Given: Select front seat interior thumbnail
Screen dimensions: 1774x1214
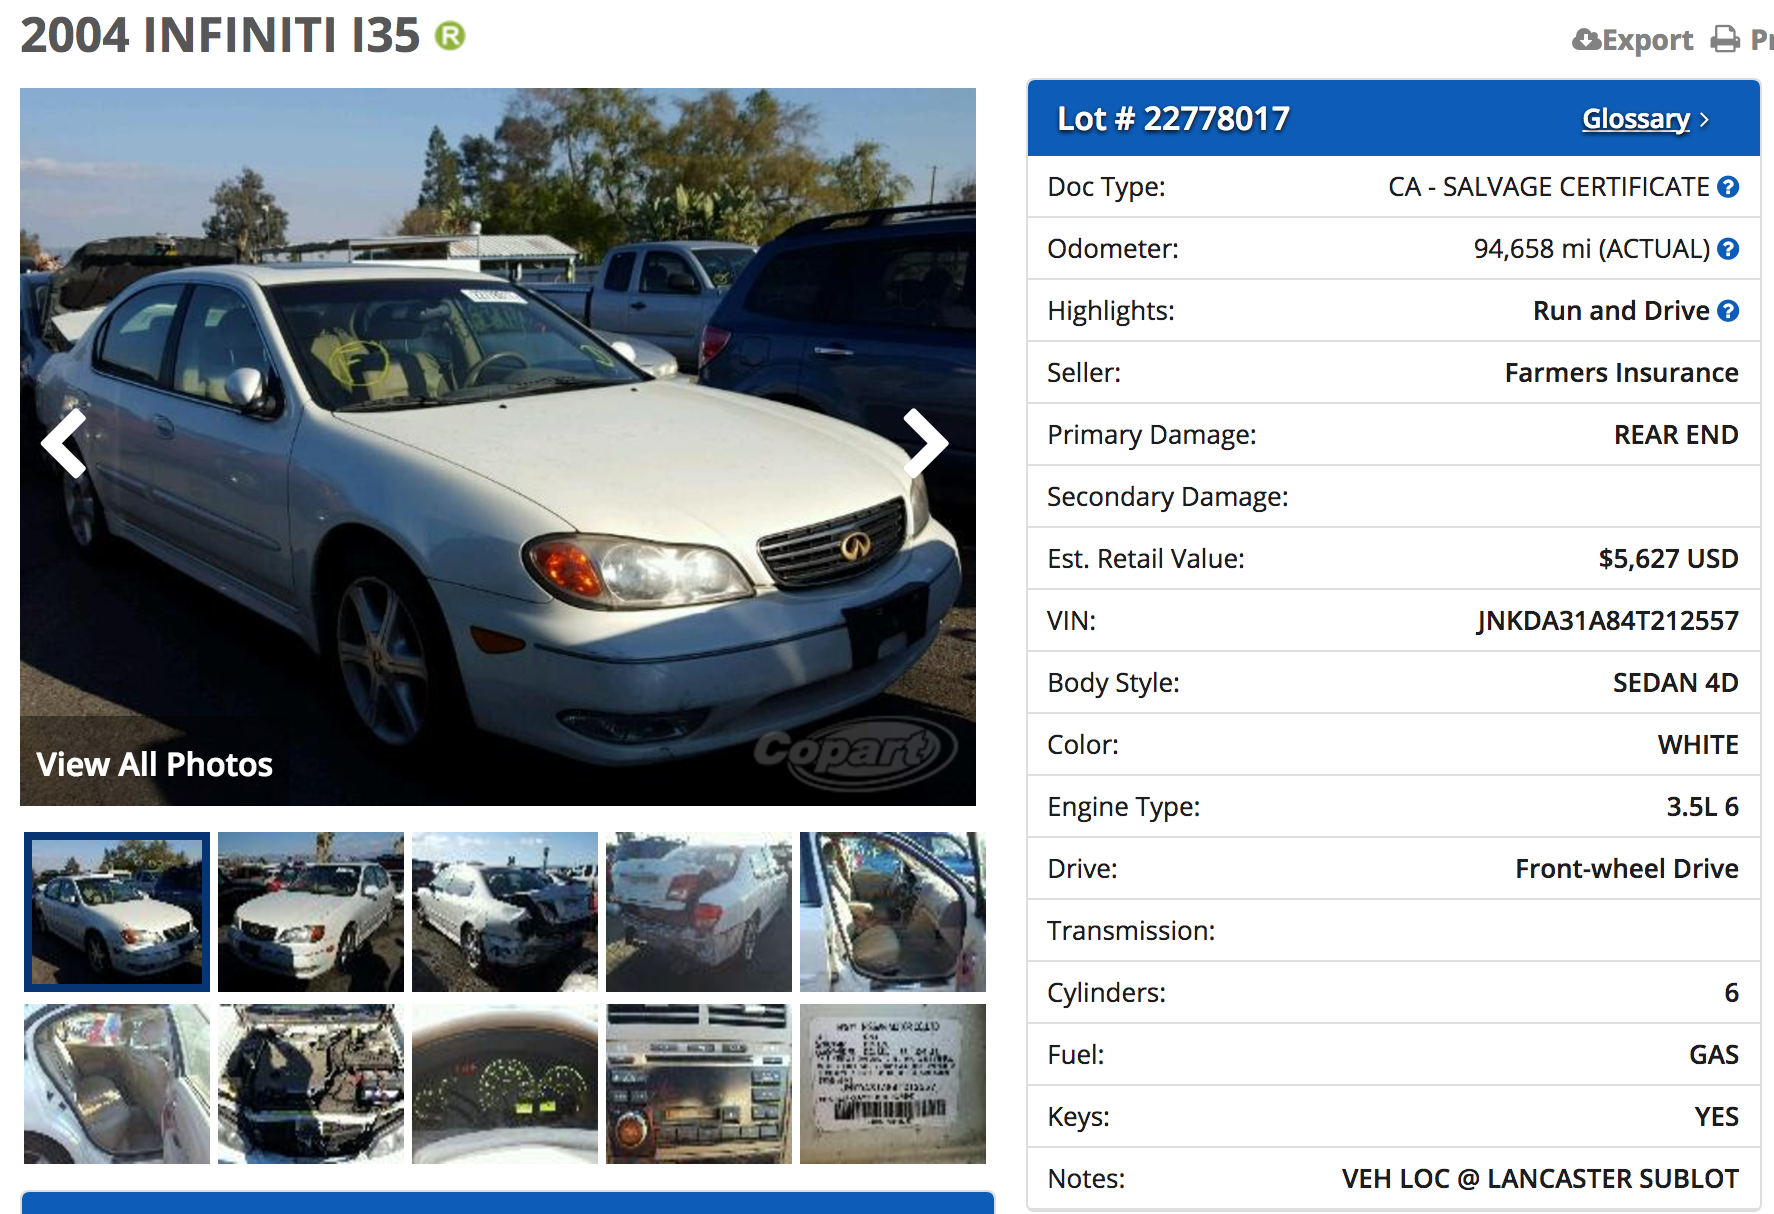Looking at the screenshot, I should tap(893, 912).
